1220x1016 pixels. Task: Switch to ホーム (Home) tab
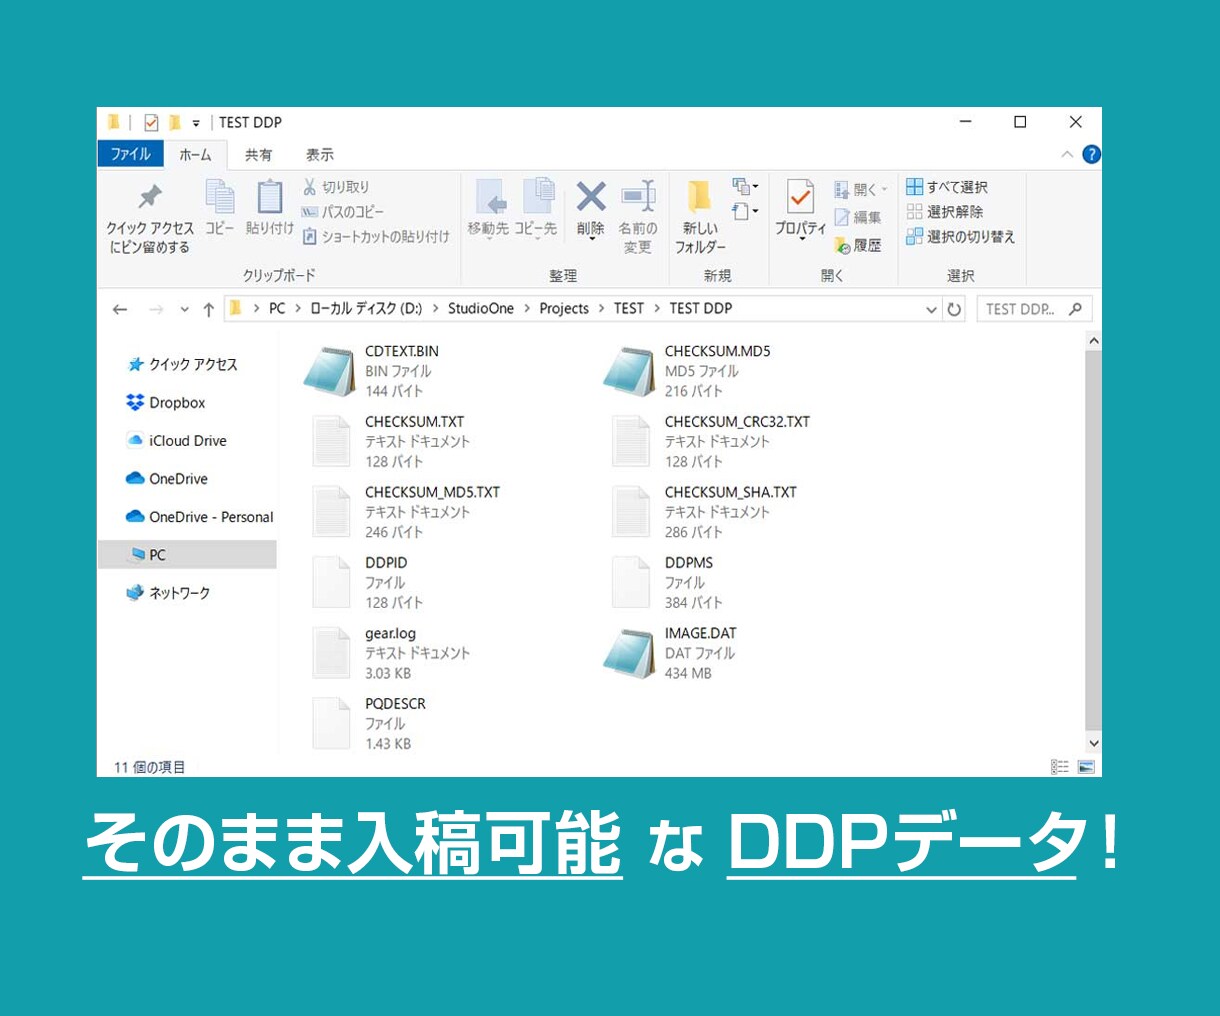[195, 154]
